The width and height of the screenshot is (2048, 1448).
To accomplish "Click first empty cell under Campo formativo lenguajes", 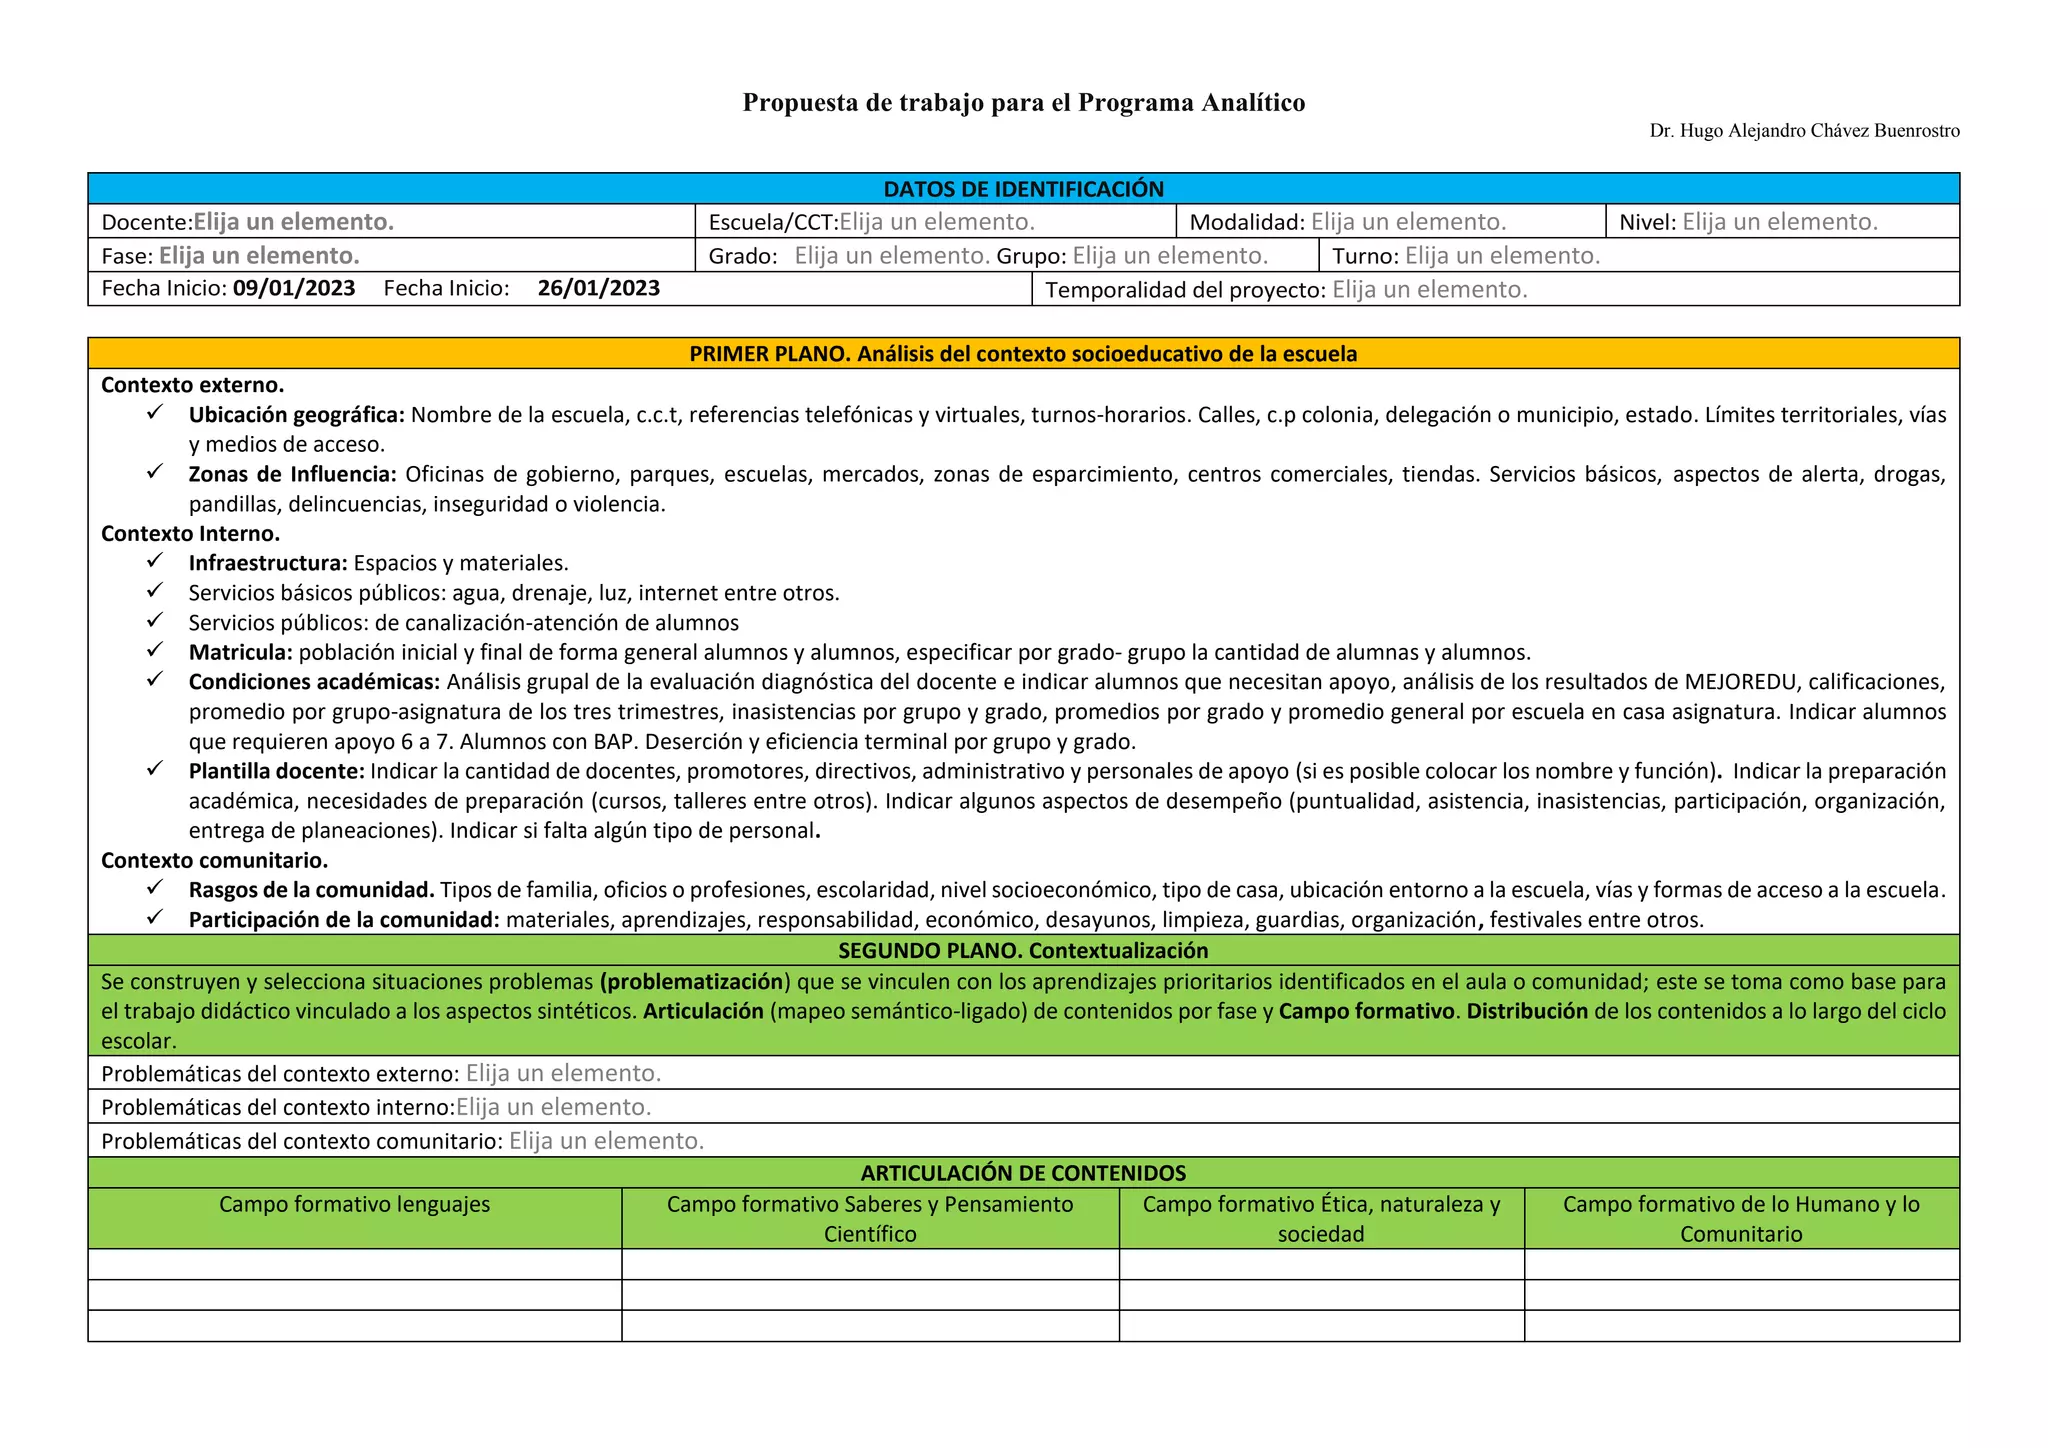I will 354,1265.
